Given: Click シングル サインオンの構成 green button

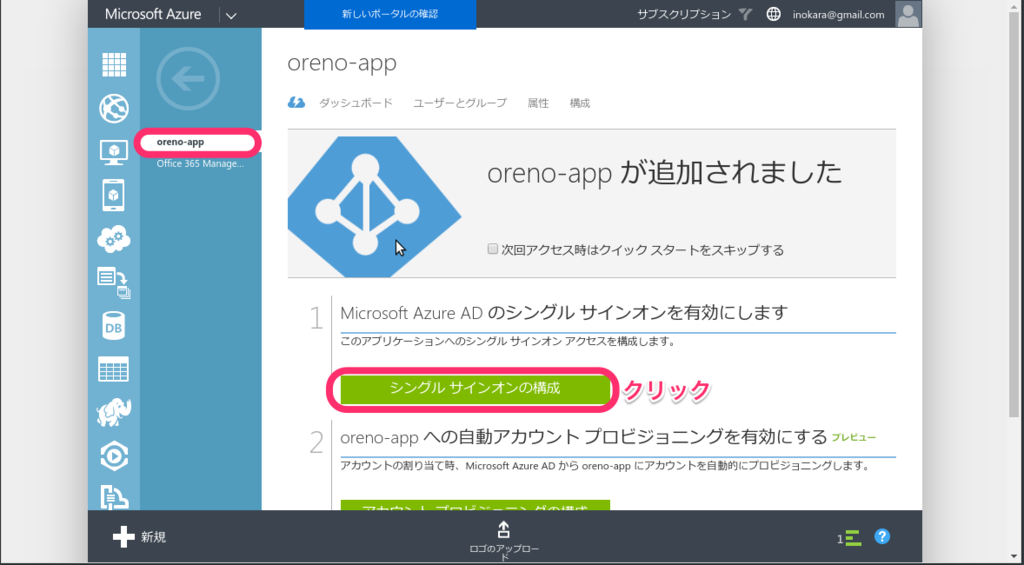Looking at the screenshot, I should (475, 389).
